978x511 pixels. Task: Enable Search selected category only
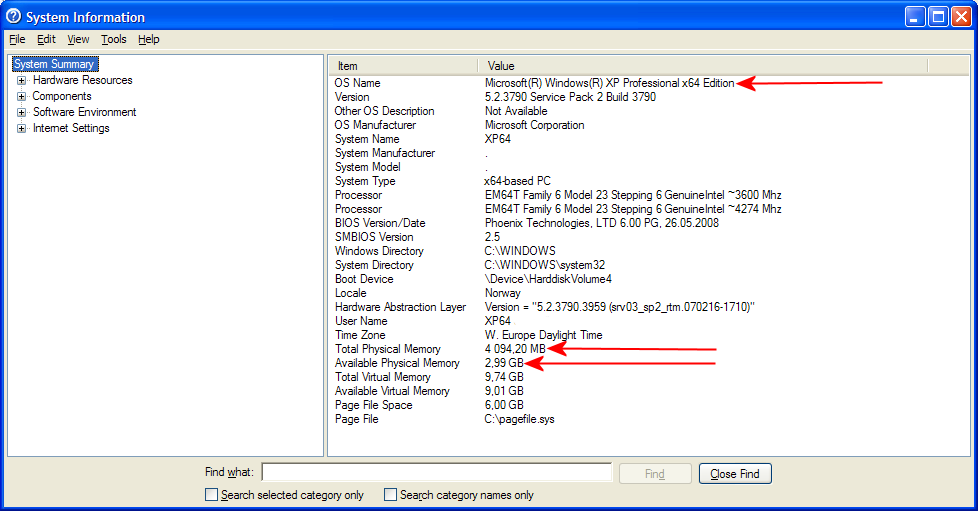click(x=211, y=495)
